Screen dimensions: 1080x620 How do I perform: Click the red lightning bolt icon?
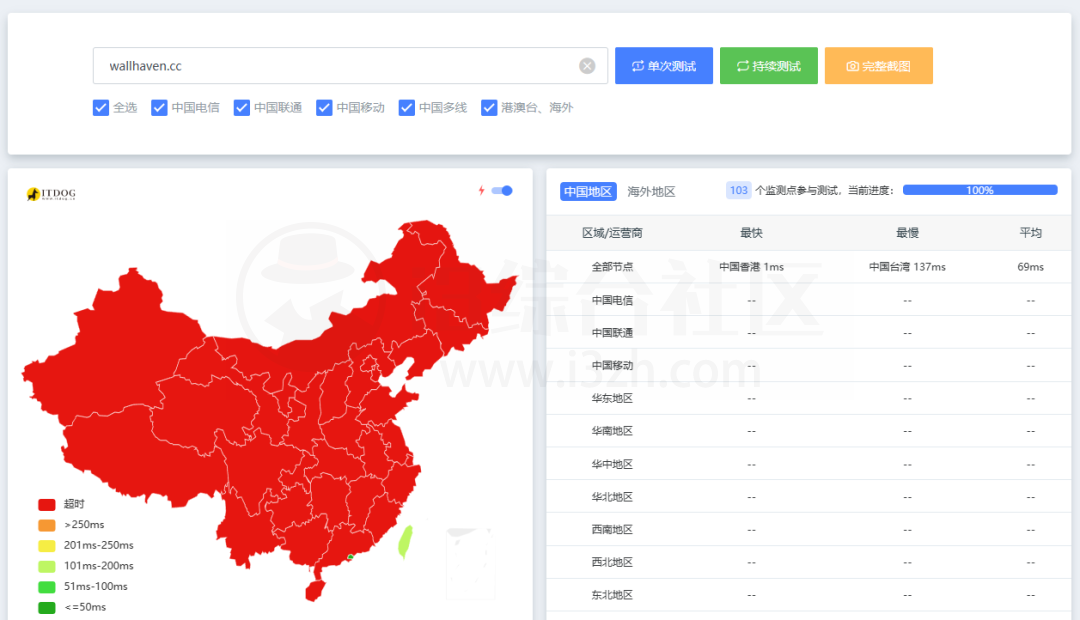(481, 190)
